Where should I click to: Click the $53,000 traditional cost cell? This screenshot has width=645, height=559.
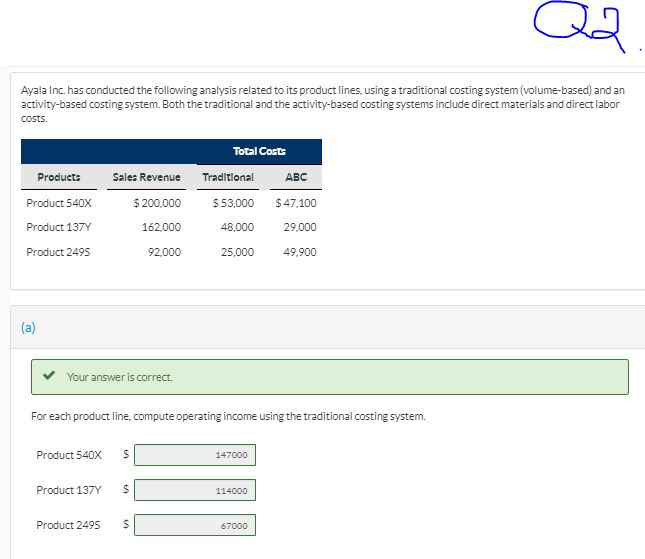click(x=233, y=203)
